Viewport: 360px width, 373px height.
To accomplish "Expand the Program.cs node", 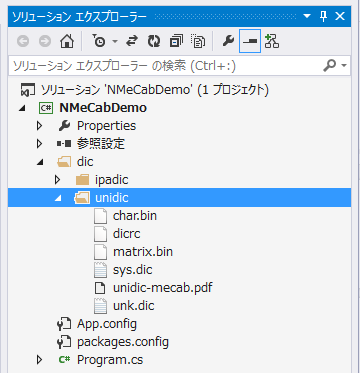I will pos(40,360).
